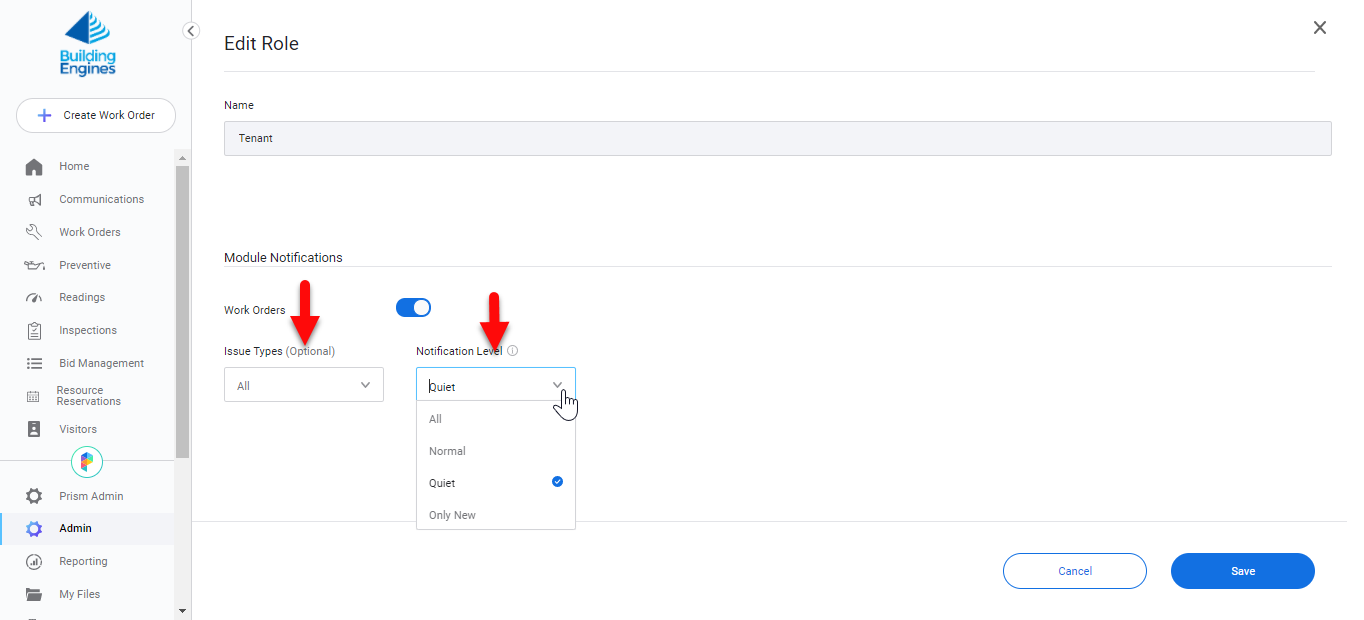Viewport: 1364px width, 620px height.
Task: Click the sidebar scroll down arrow
Action: (182, 609)
